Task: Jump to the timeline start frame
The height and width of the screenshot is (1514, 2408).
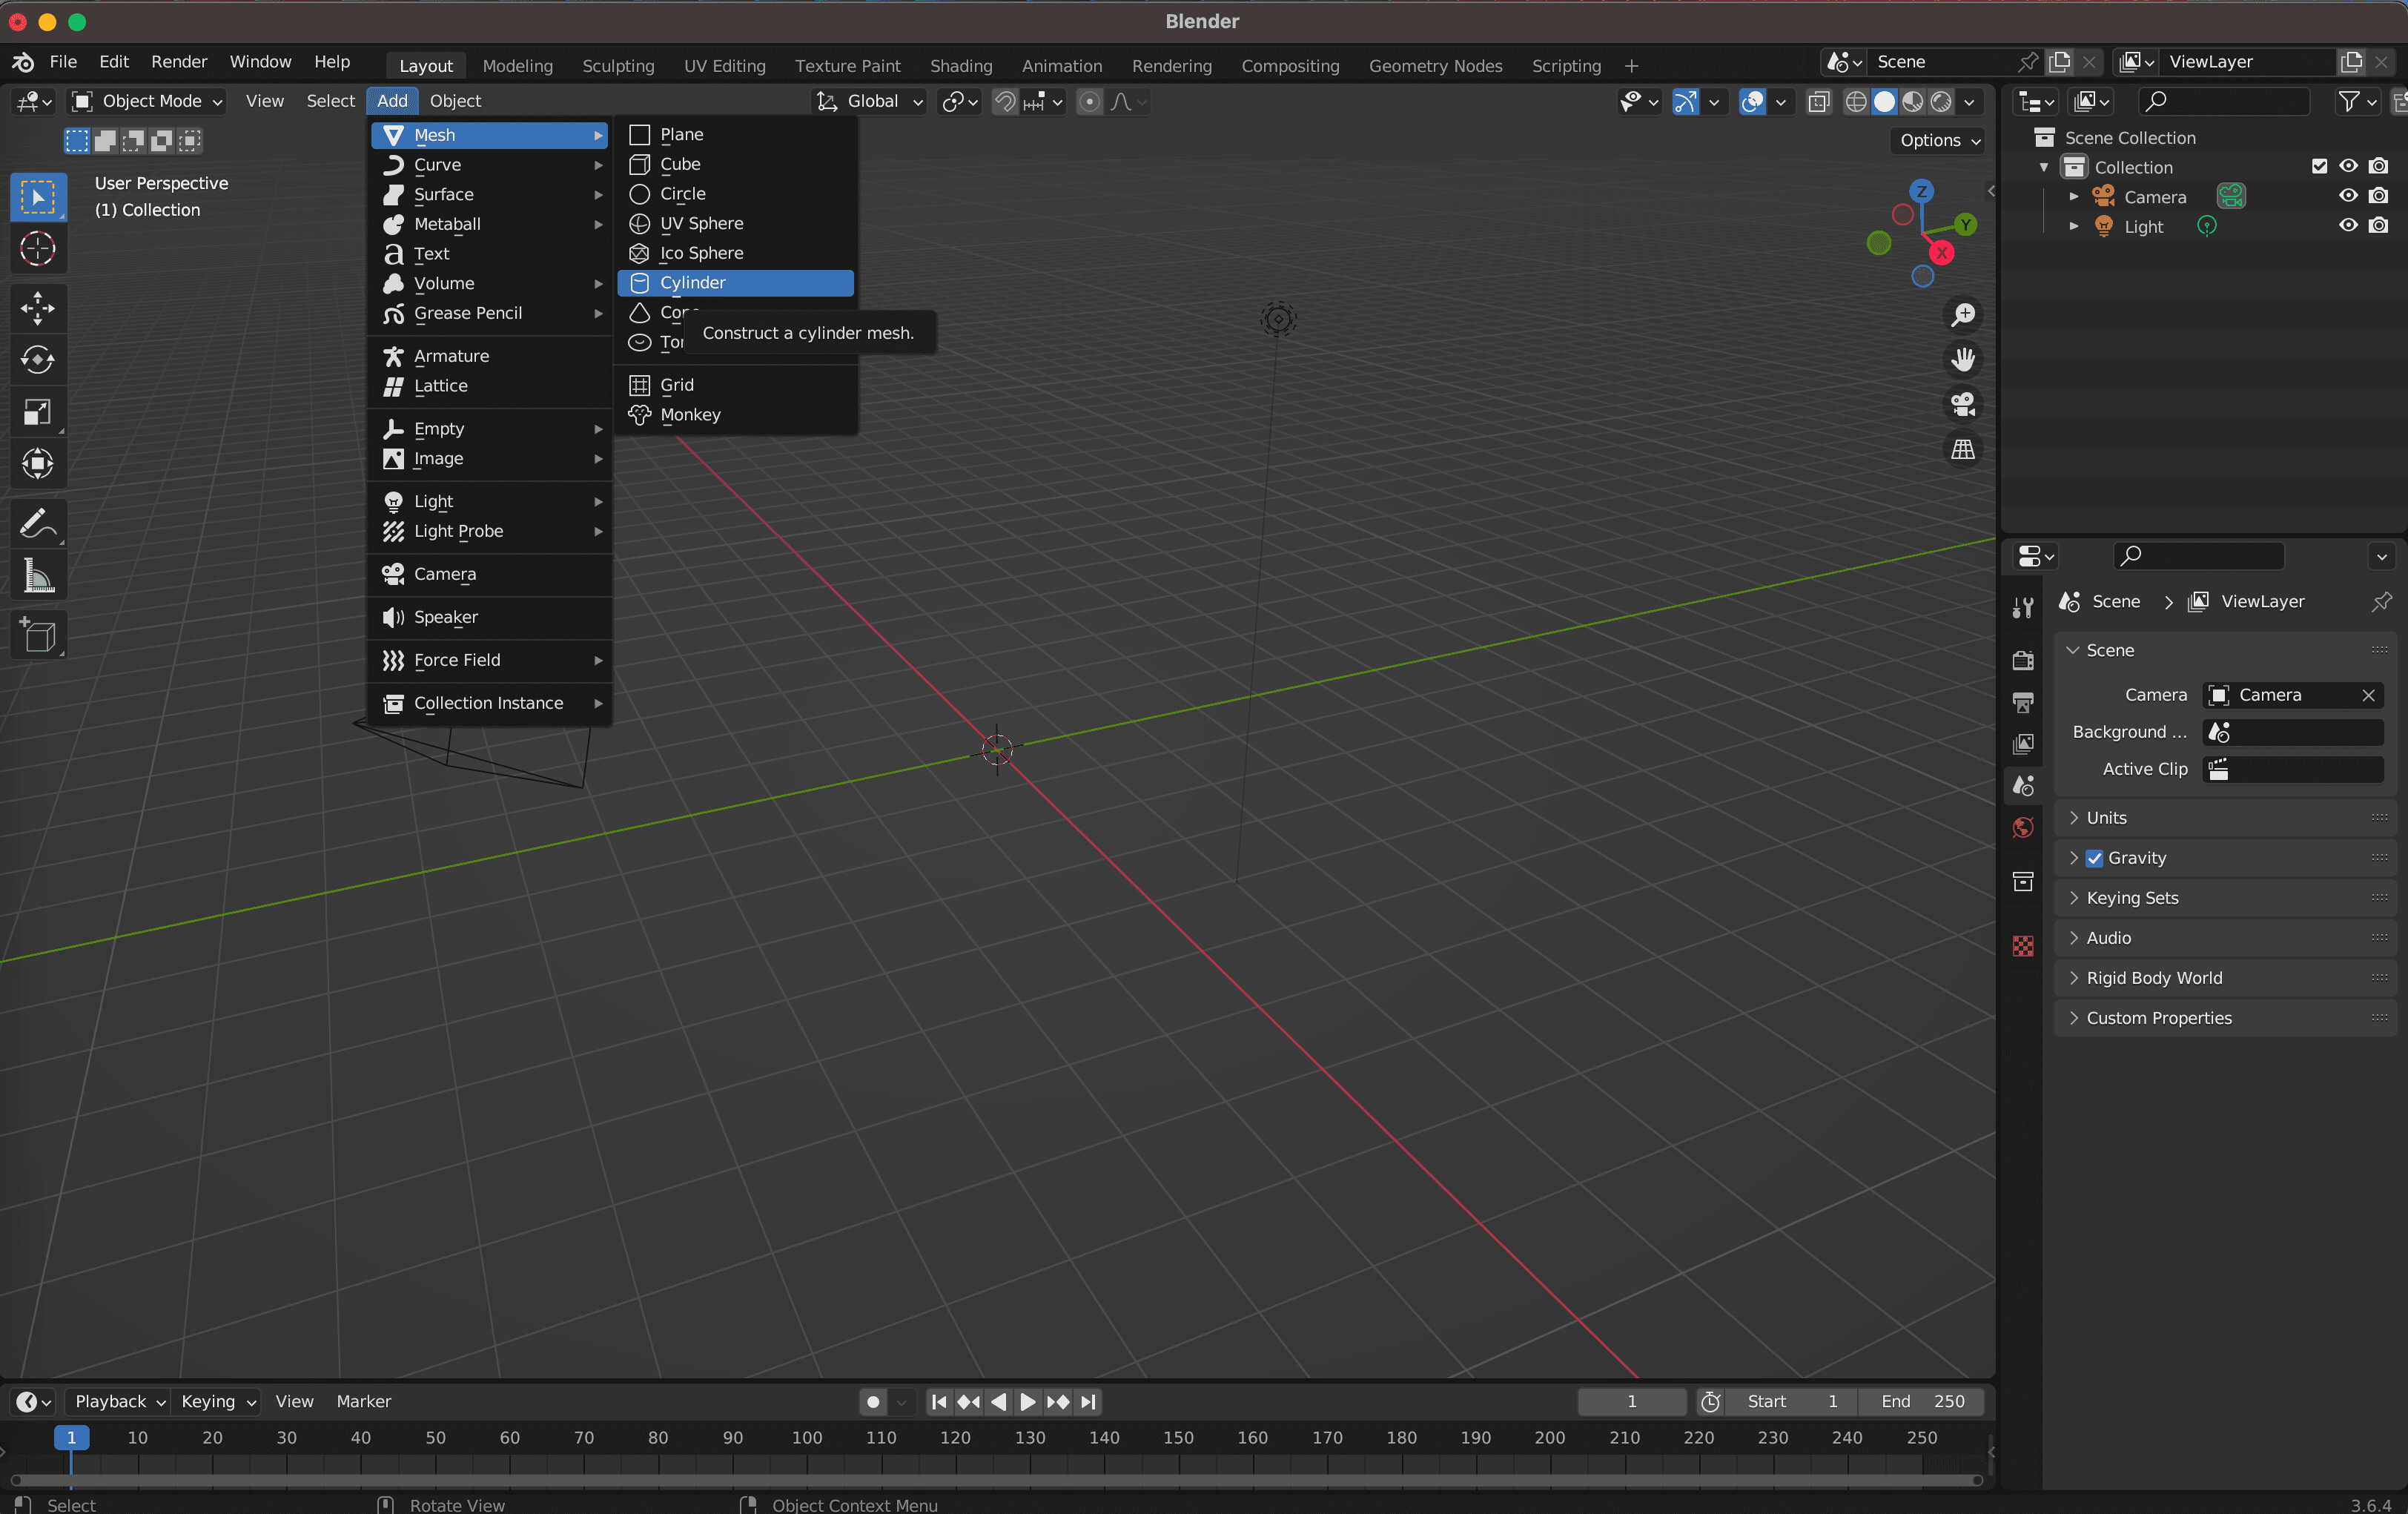Action: pyautogui.click(x=938, y=1402)
